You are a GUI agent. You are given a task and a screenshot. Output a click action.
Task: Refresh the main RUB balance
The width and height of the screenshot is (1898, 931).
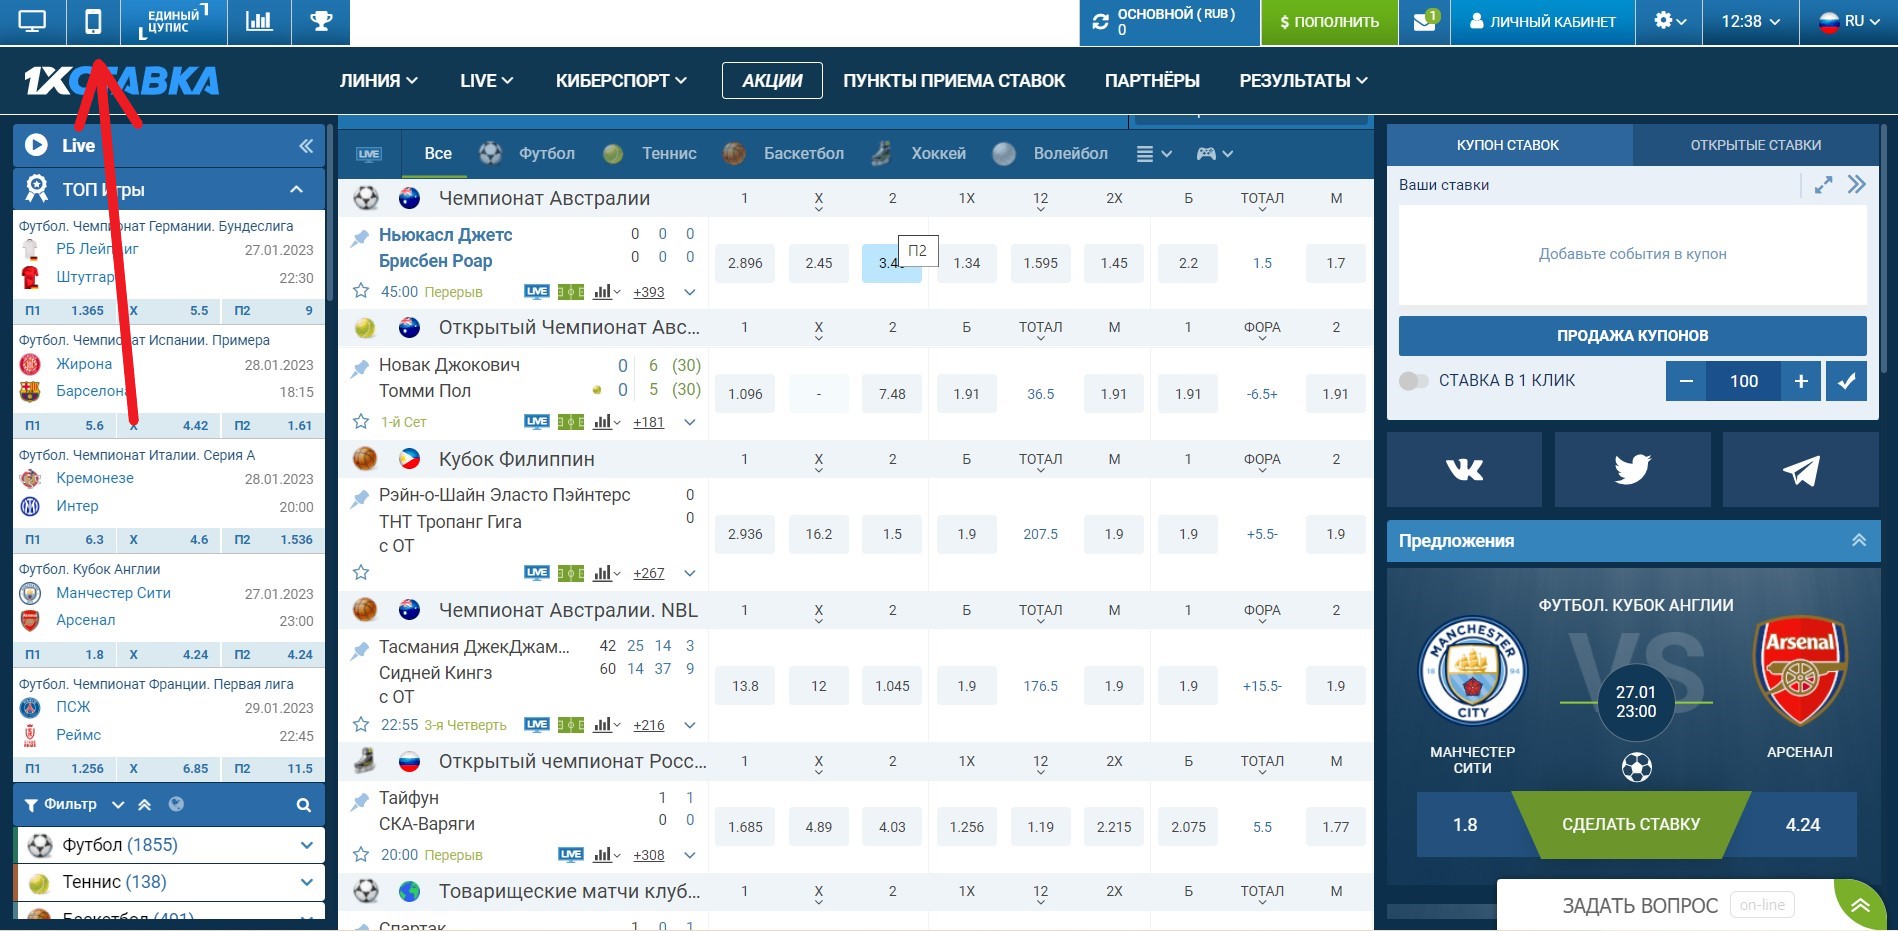pos(1100,22)
